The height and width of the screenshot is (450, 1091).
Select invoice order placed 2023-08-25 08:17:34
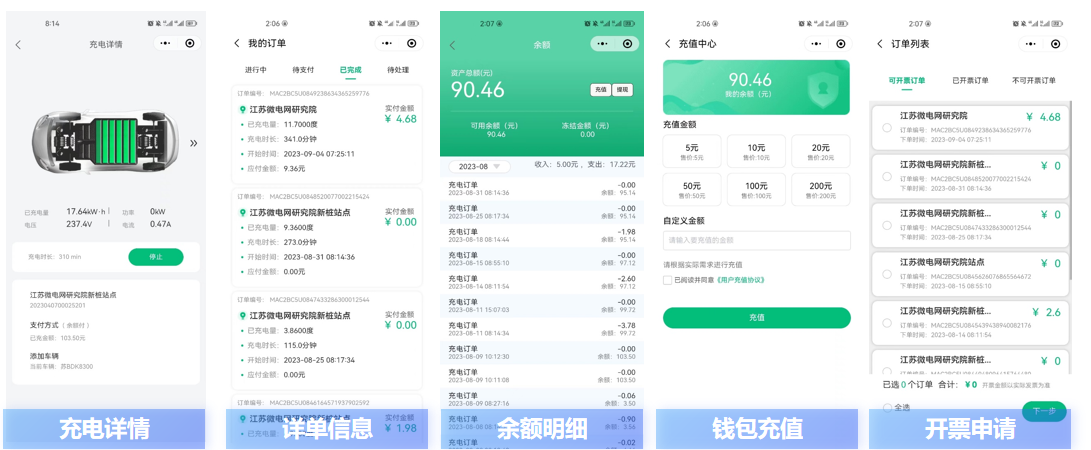[x=886, y=225]
